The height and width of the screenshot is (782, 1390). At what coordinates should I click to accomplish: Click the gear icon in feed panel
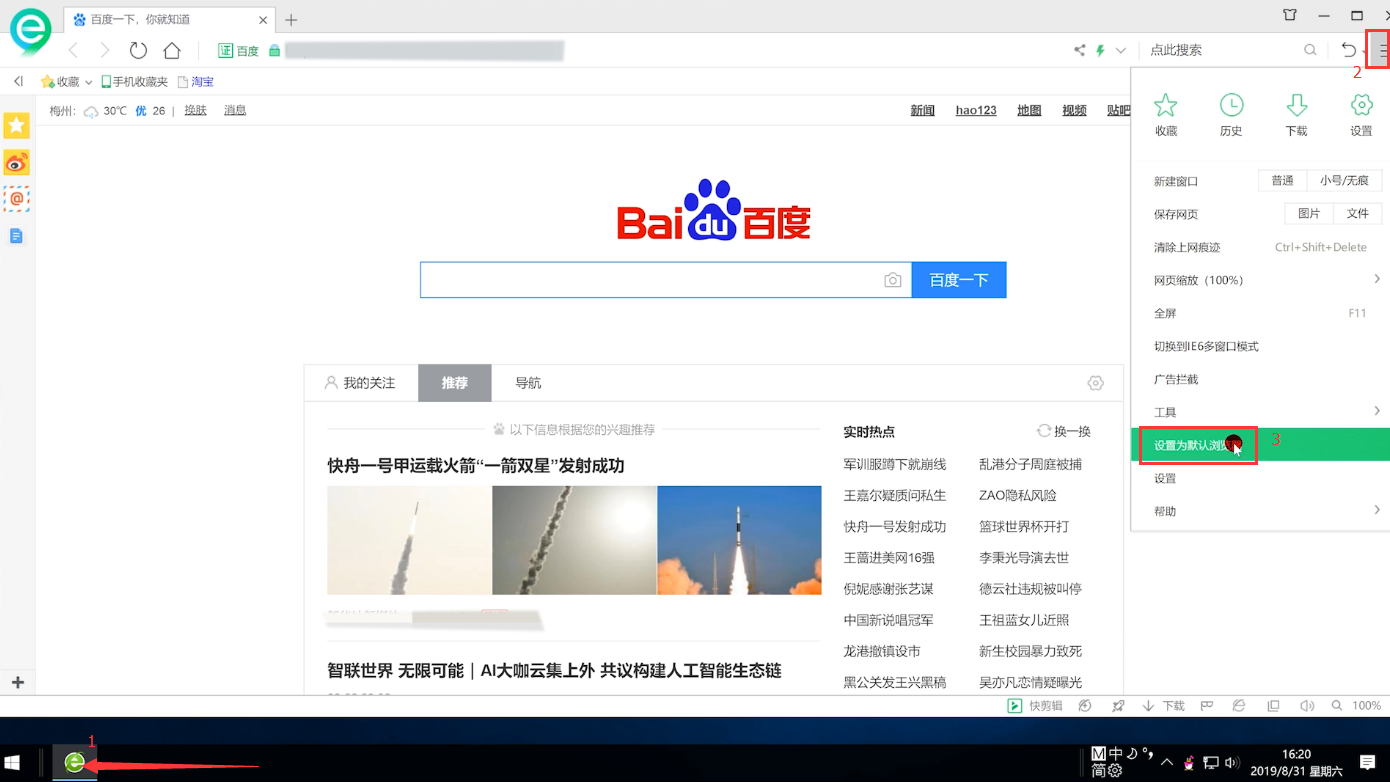pyautogui.click(x=1095, y=383)
